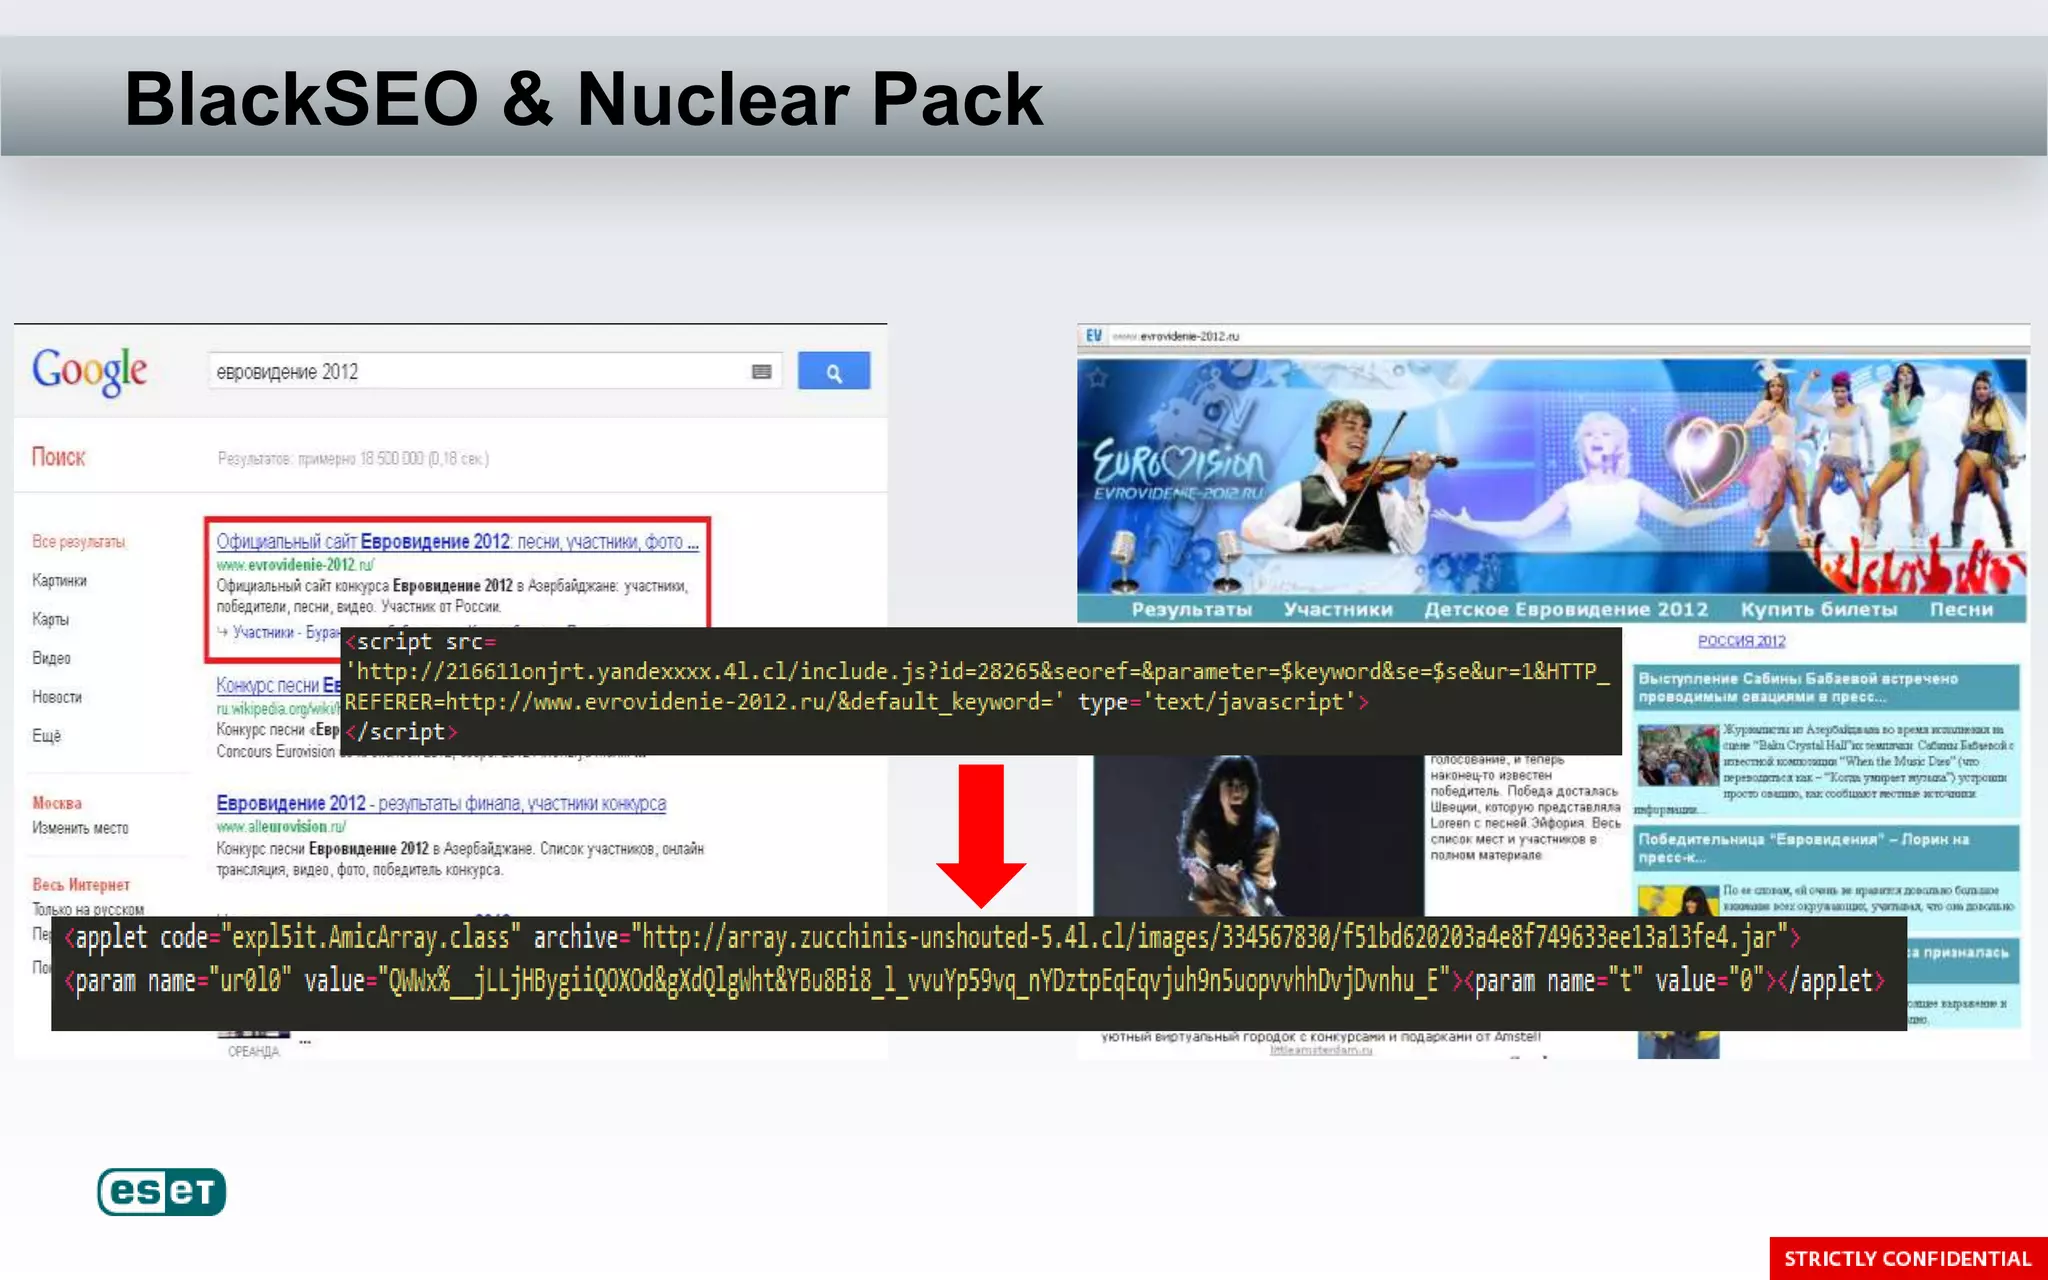Open the 'Евровидение 2012 - результаты финала' result
The height and width of the screenshot is (1280, 2048).
click(441, 803)
